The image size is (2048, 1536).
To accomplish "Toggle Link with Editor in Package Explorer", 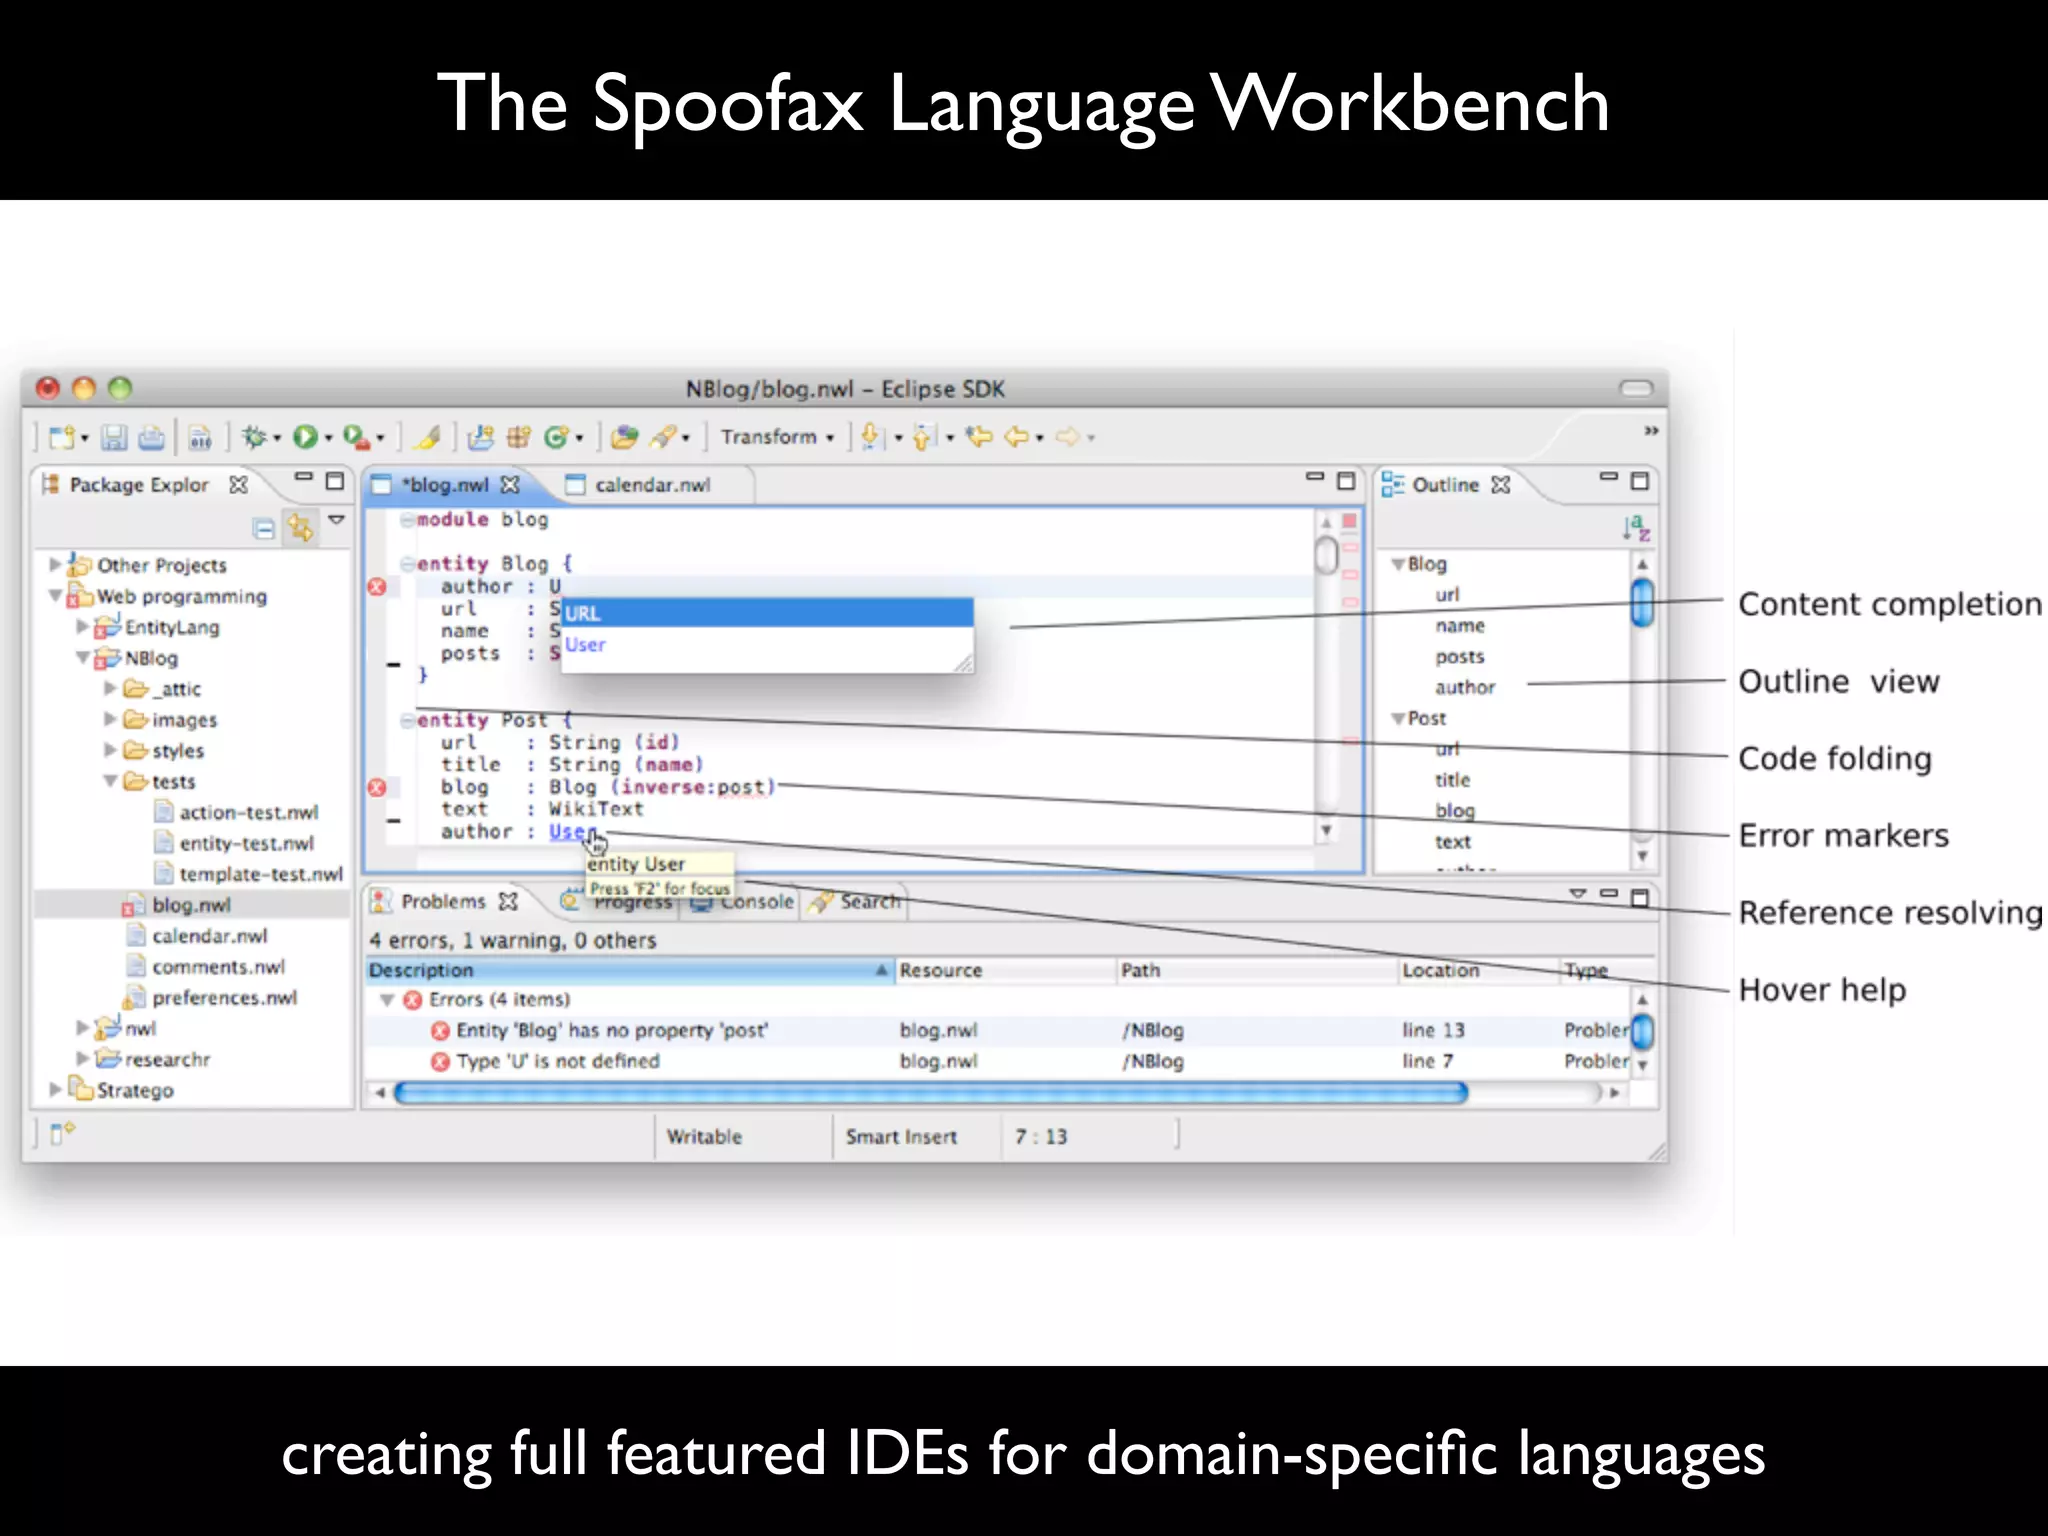I will (300, 527).
